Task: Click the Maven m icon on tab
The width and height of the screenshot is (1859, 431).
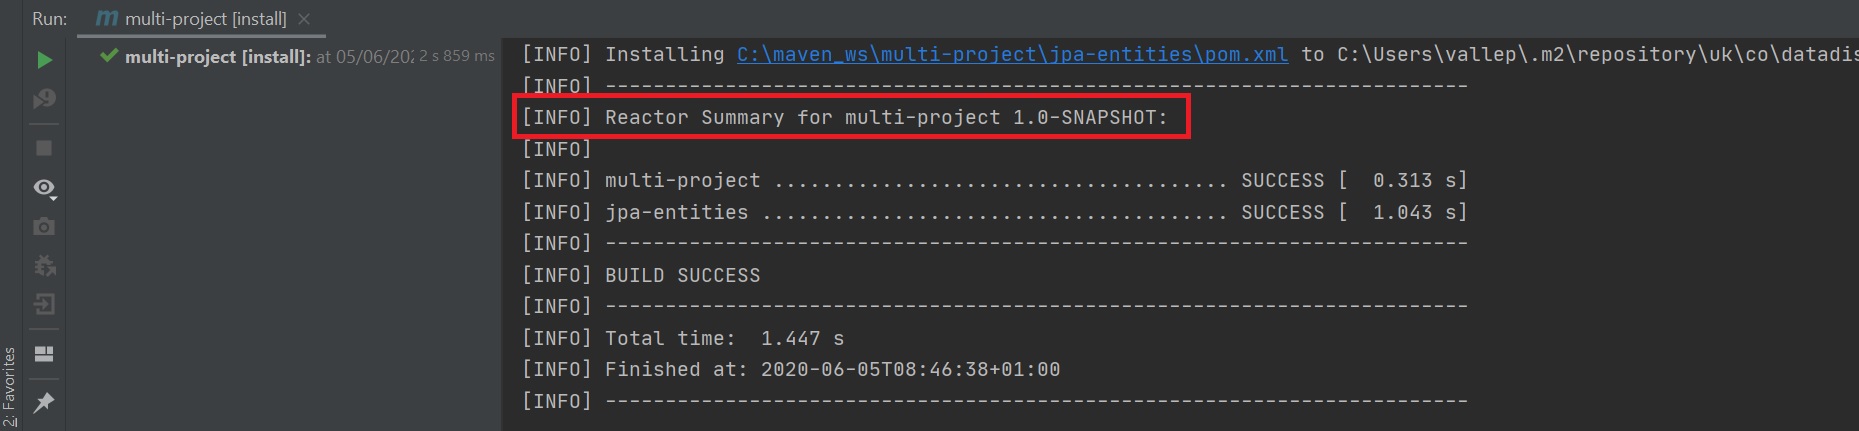Action: click(106, 19)
